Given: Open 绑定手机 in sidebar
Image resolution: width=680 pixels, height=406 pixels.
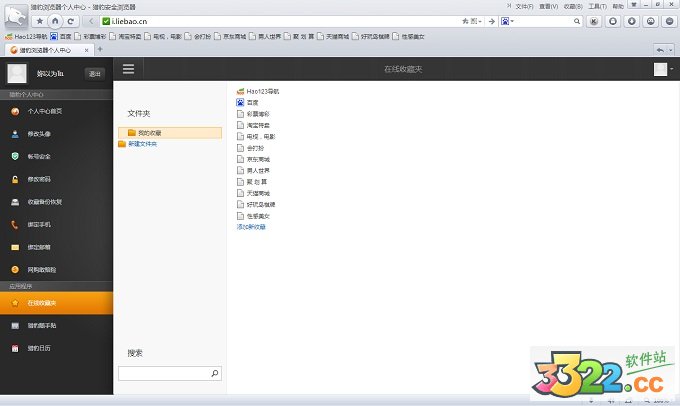Looking at the screenshot, I should coord(56,224).
